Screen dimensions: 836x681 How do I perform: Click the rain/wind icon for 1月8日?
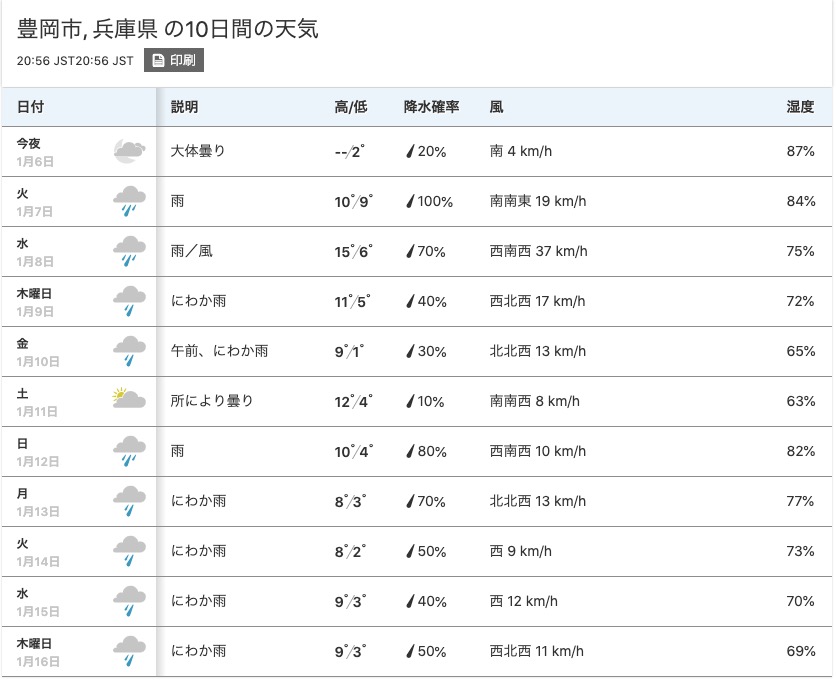tap(129, 251)
